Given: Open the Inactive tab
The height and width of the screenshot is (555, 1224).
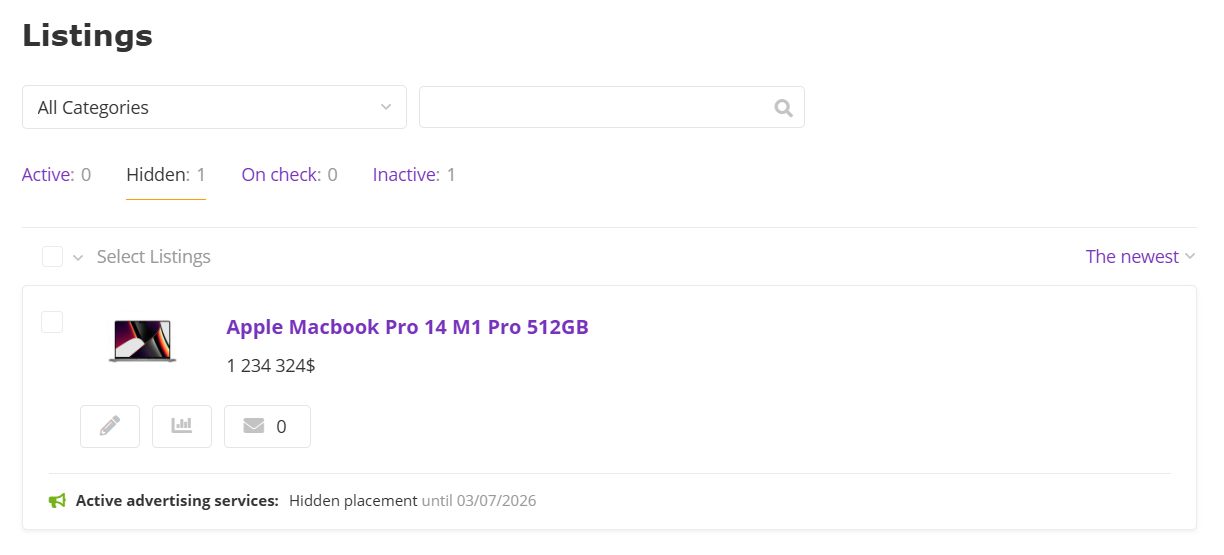Looking at the screenshot, I should pyautogui.click(x=414, y=175).
